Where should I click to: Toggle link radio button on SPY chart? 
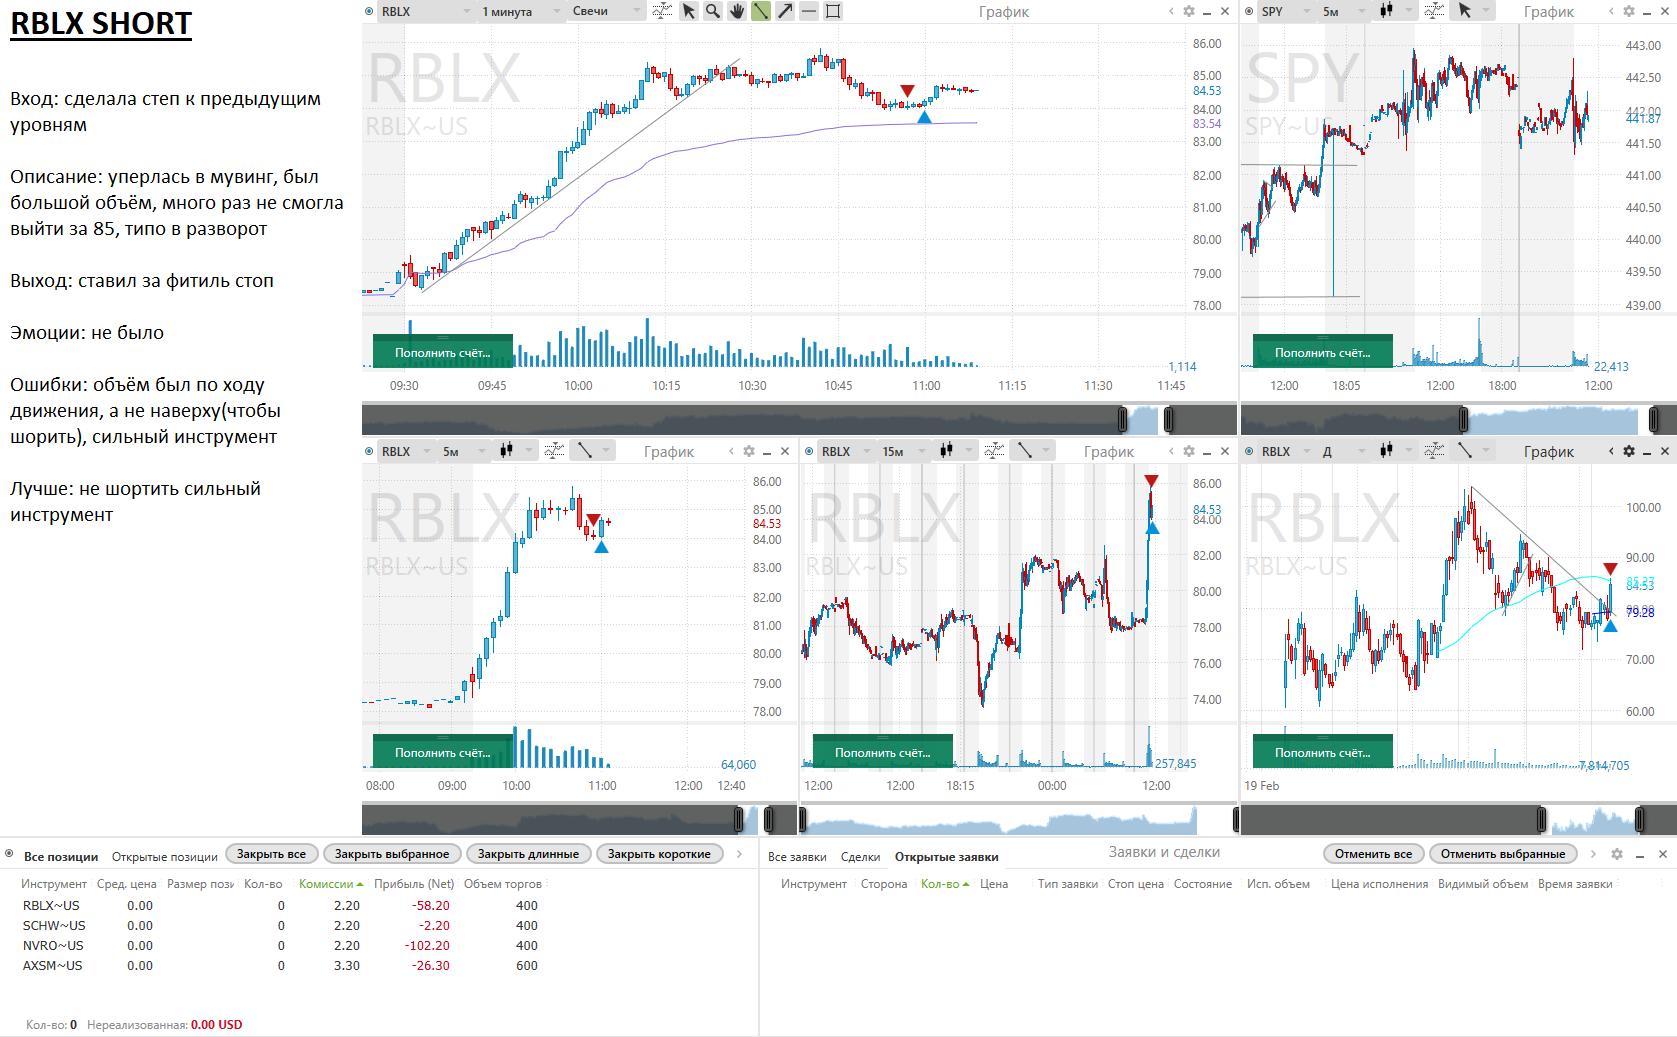[1249, 11]
